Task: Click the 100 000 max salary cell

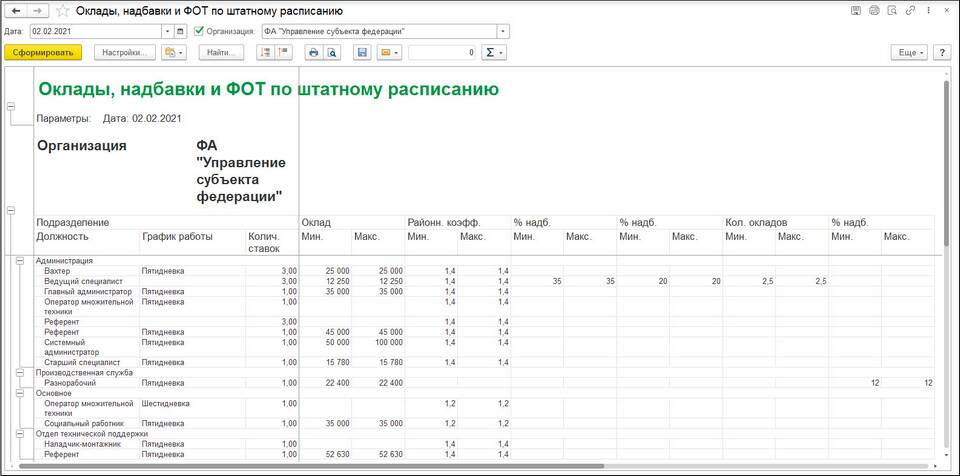Action: (x=378, y=347)
